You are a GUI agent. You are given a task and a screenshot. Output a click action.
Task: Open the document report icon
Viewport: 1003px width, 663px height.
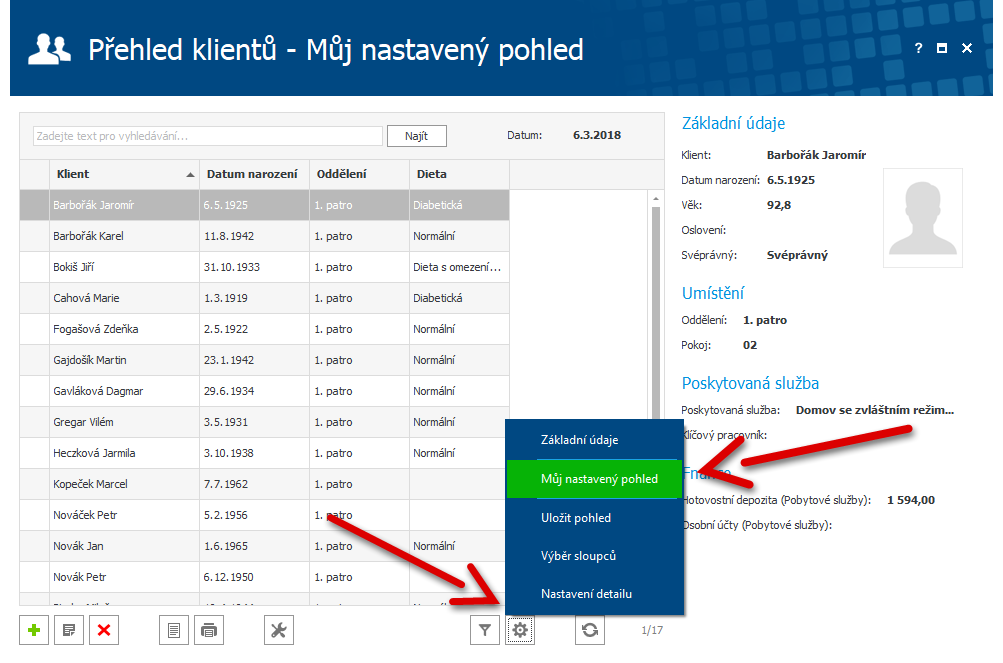174,630
